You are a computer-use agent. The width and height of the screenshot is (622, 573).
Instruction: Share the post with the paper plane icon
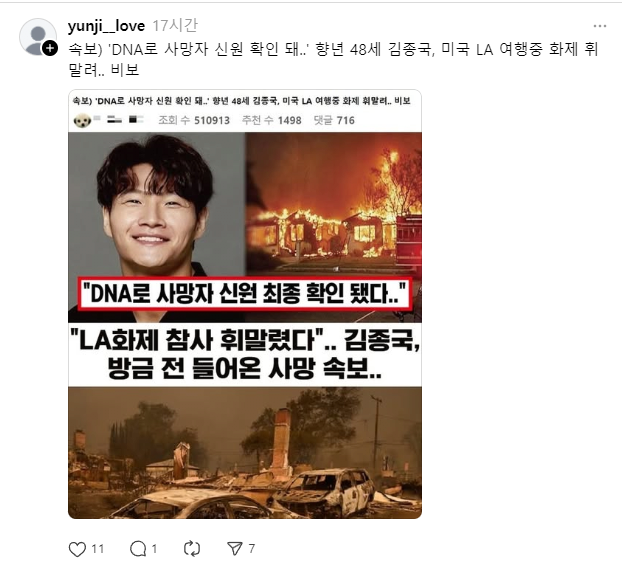(234, 548)
